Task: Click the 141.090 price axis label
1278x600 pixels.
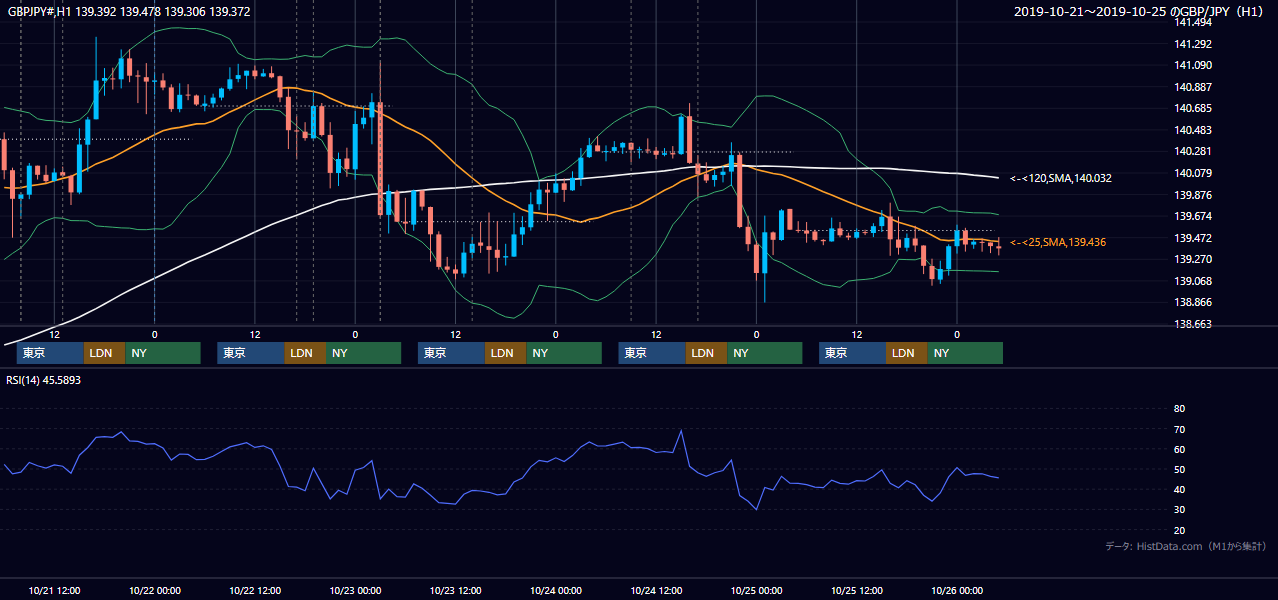Action: tap(1193, 66)
